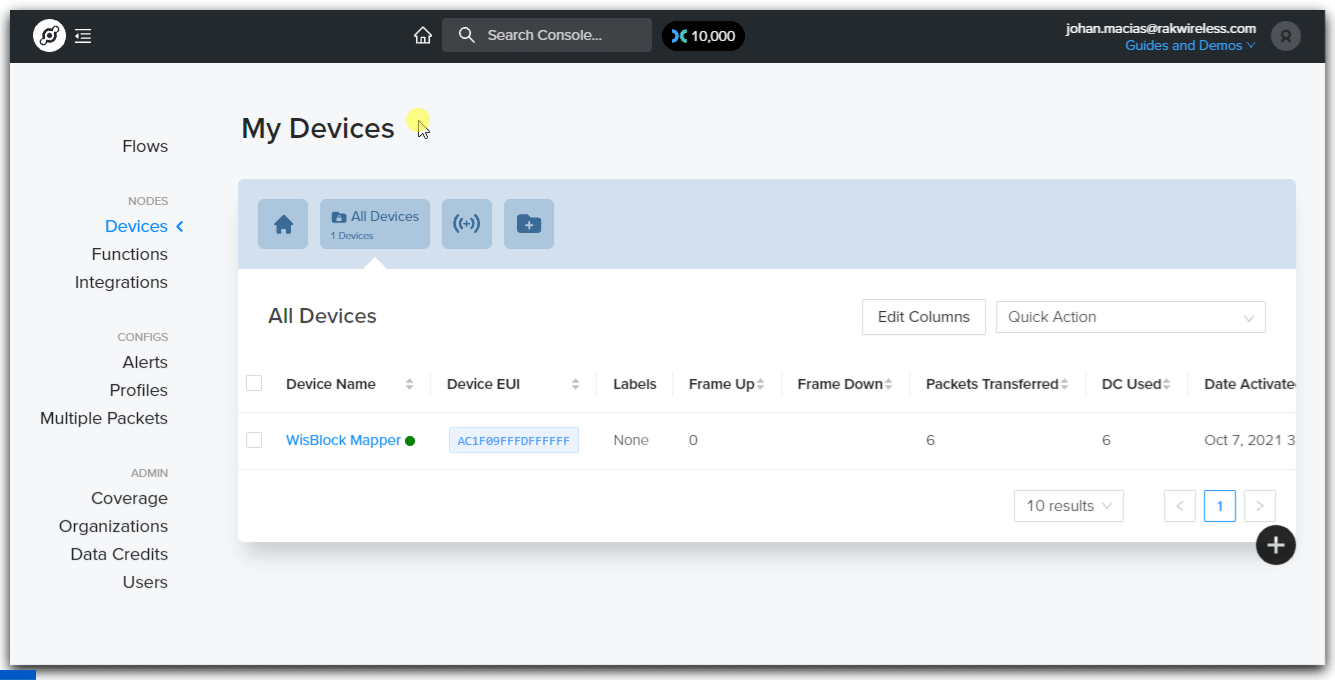
Task: Click the Oct 7, 2021 activation date cell
Action: 1250,441
